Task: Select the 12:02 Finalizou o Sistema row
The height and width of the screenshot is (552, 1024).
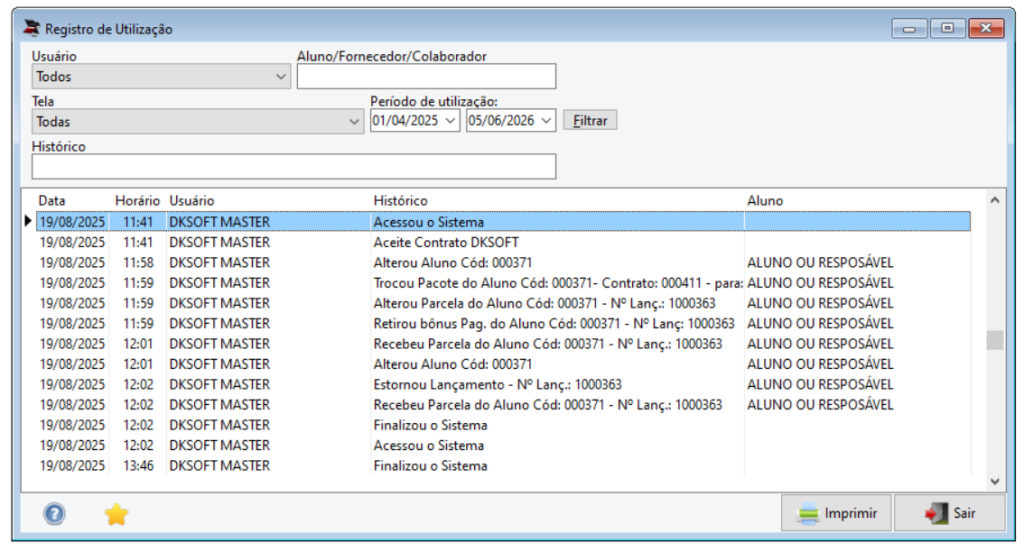Action: (x=504, y=425)
